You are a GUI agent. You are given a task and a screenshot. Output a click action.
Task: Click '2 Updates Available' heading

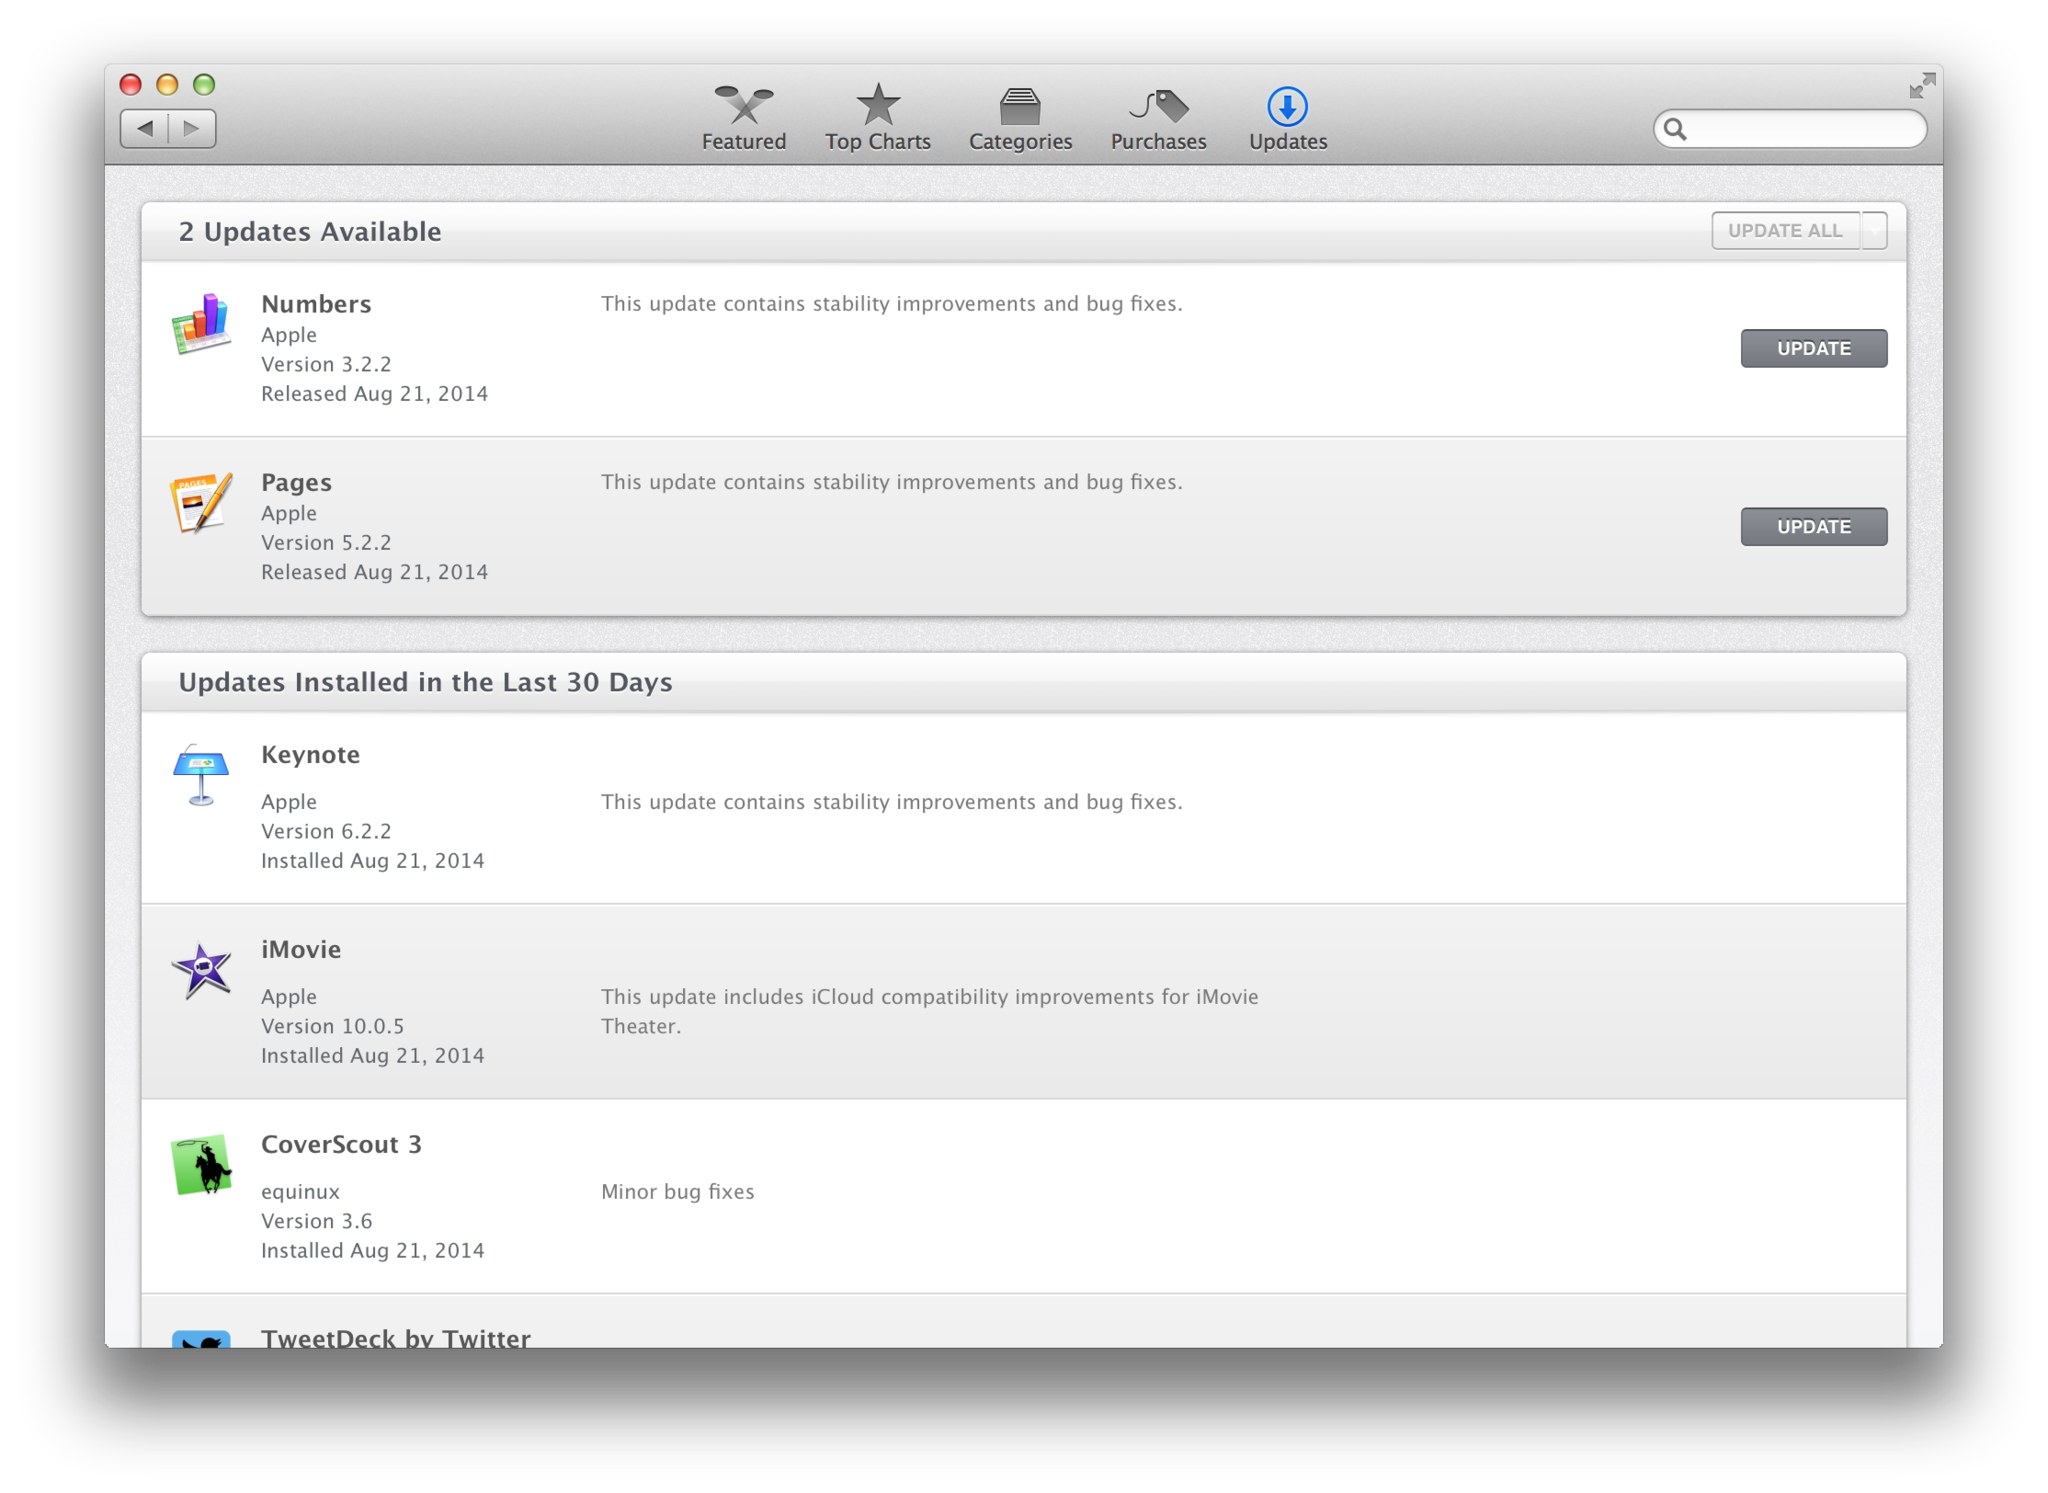(310, 232)
